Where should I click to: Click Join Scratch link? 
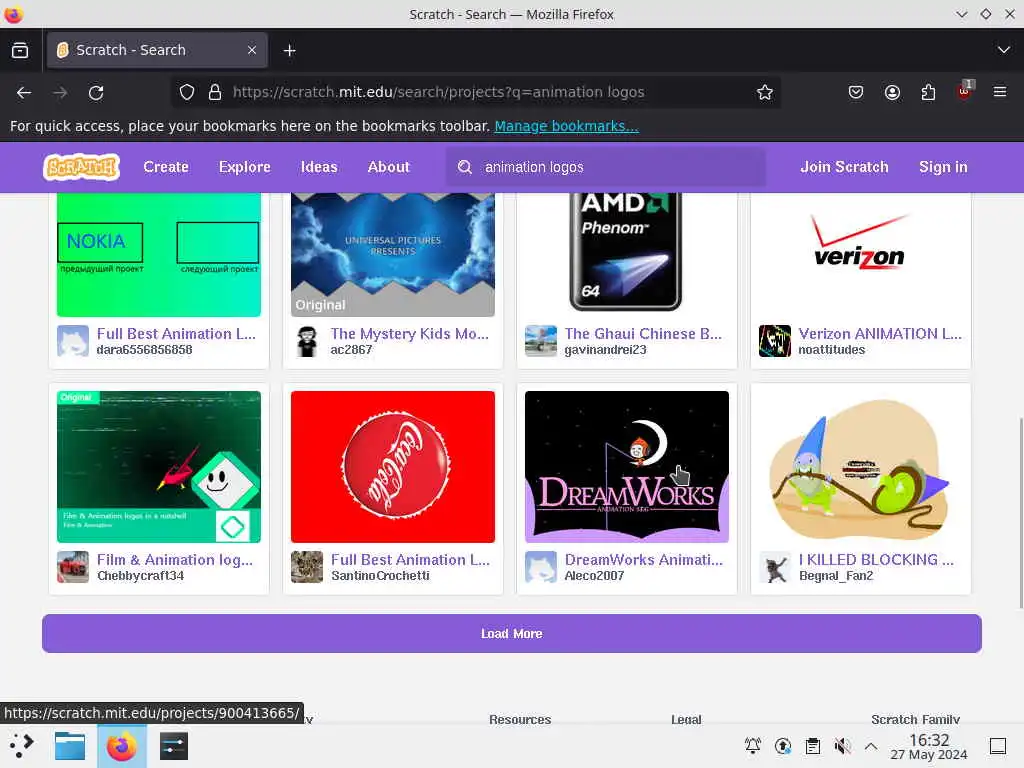844,167
